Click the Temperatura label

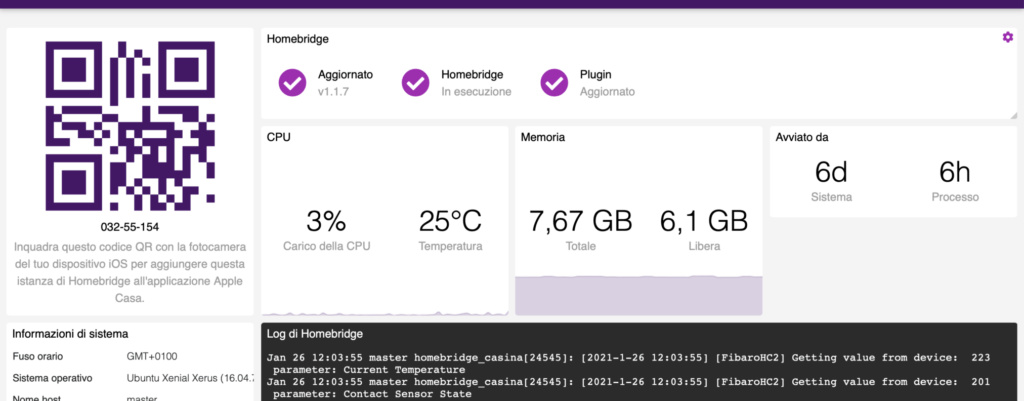pyautogui.click(x=451, y=247)
